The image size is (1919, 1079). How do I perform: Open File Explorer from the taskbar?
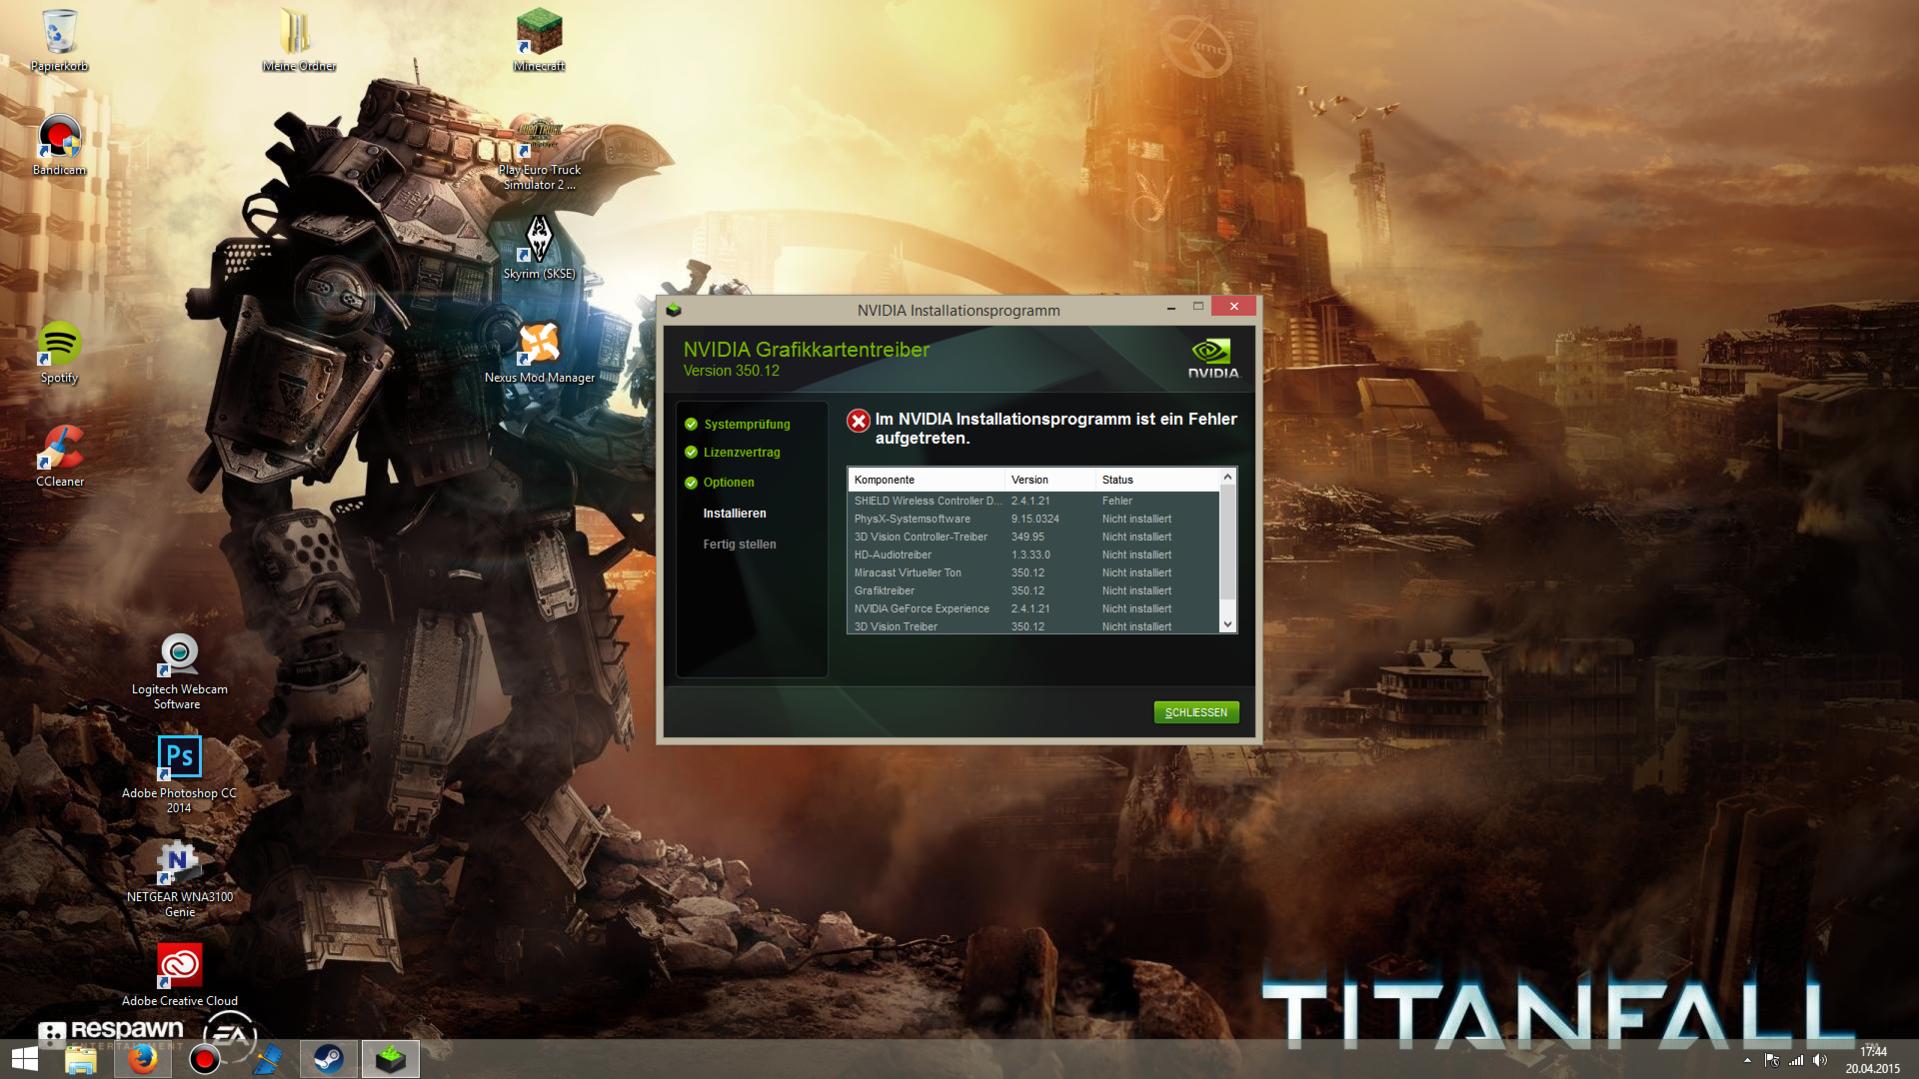point(81,1059)
